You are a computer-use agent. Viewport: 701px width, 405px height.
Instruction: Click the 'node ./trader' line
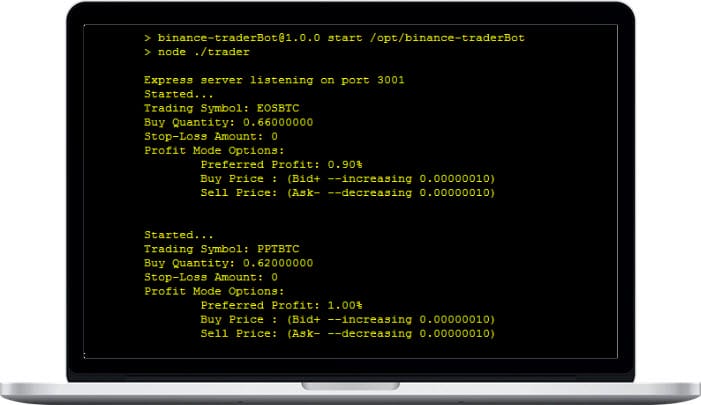tap(197, 52)
